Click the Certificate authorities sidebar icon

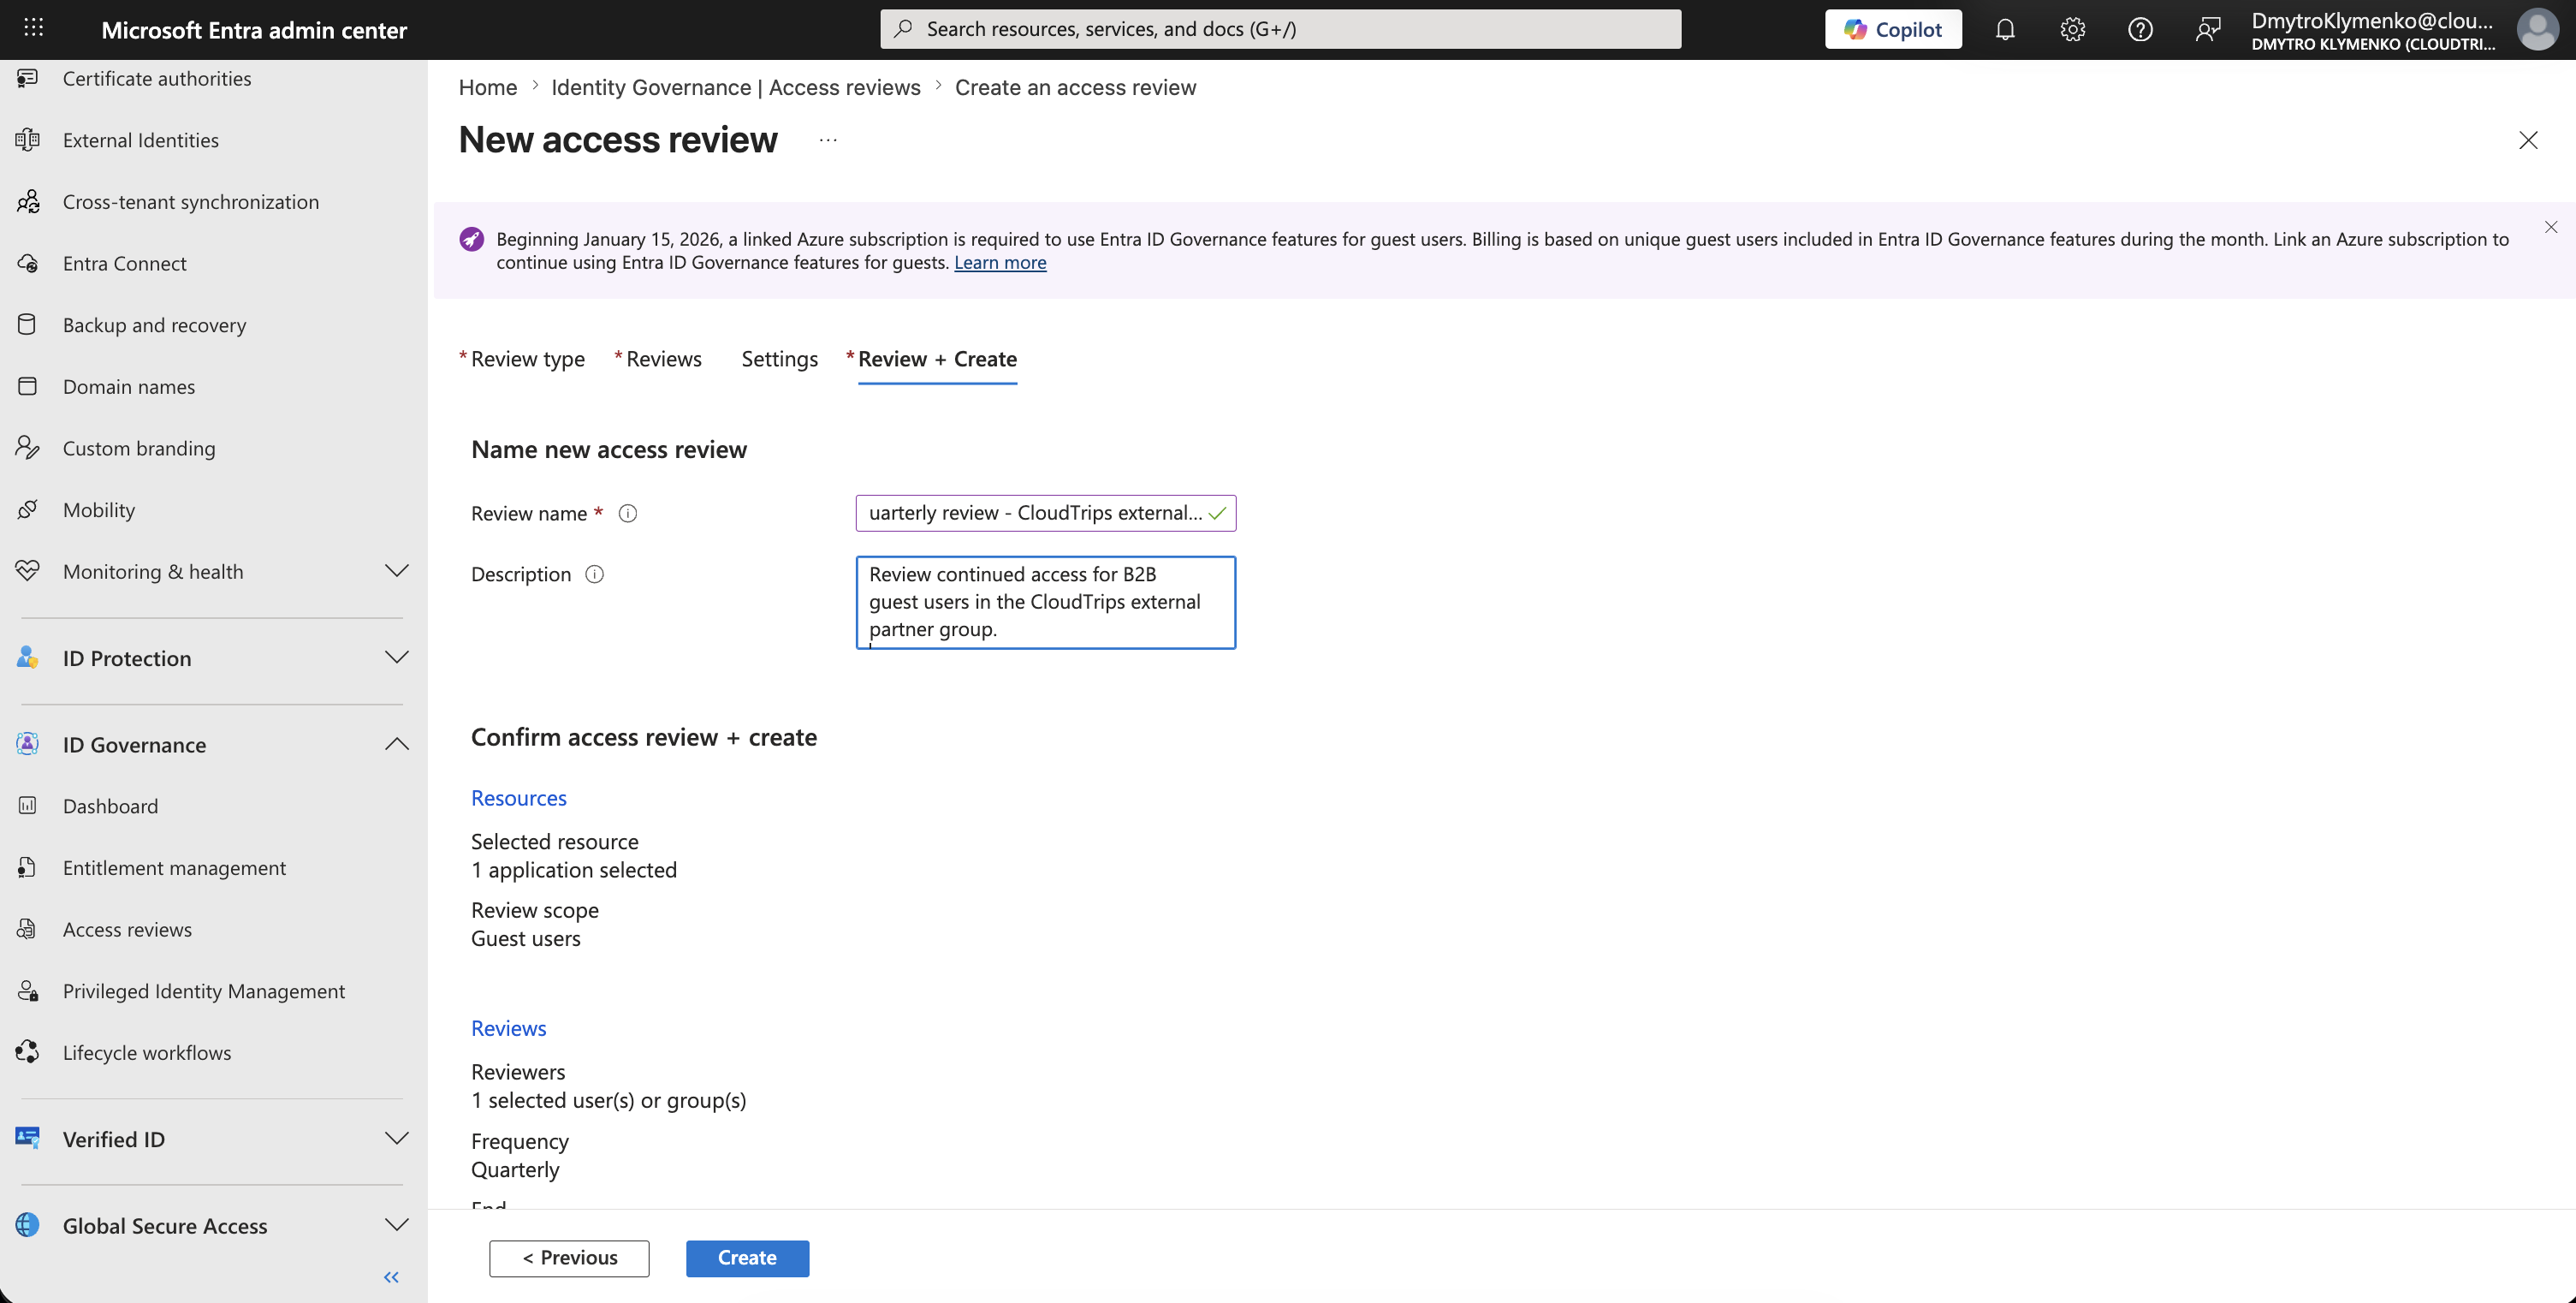coord(28,78)
